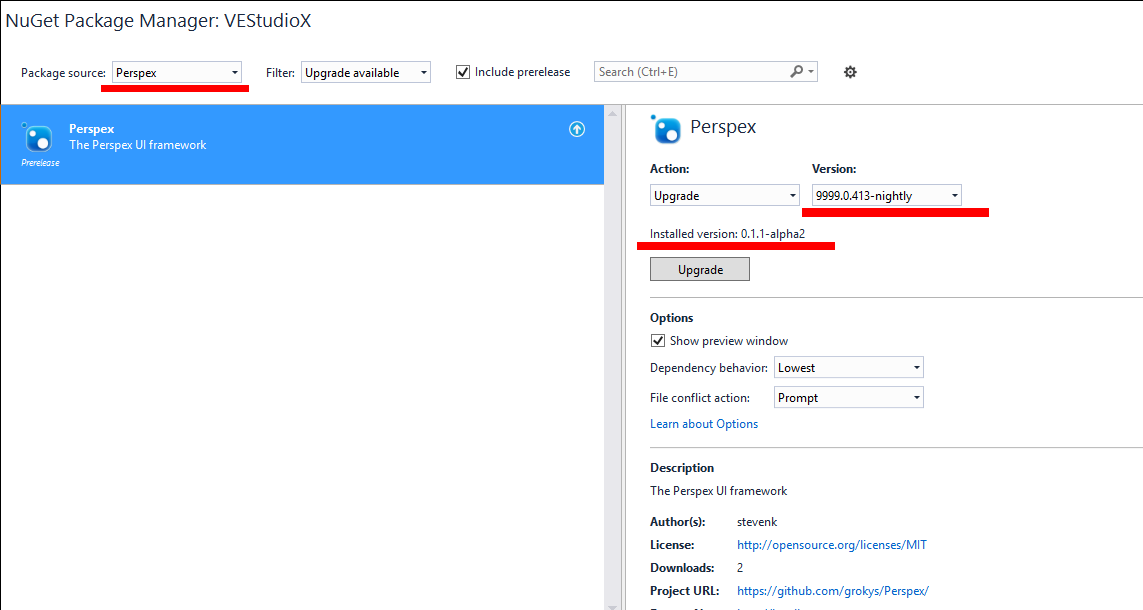This screenshot has width=1143, height=610.
Task: Expand the search options arrow
Action: click(x=811, y=72)
